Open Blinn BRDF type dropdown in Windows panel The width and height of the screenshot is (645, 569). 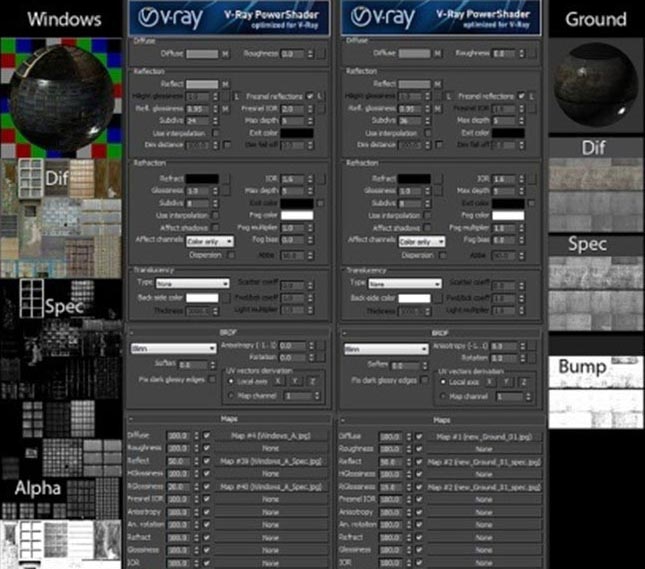(x=173, y=348)
